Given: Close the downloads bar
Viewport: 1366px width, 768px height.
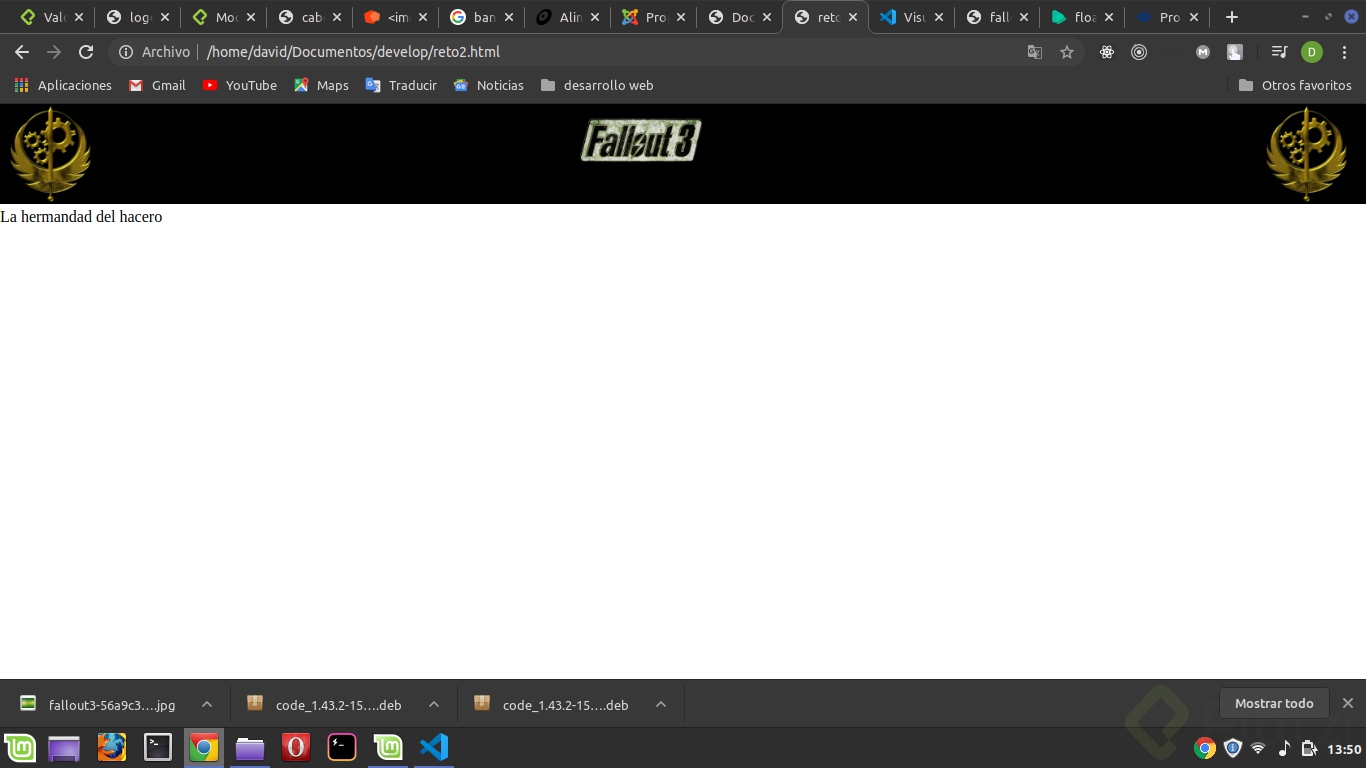Looking at the screenshot, I should tap(1348, 704).
